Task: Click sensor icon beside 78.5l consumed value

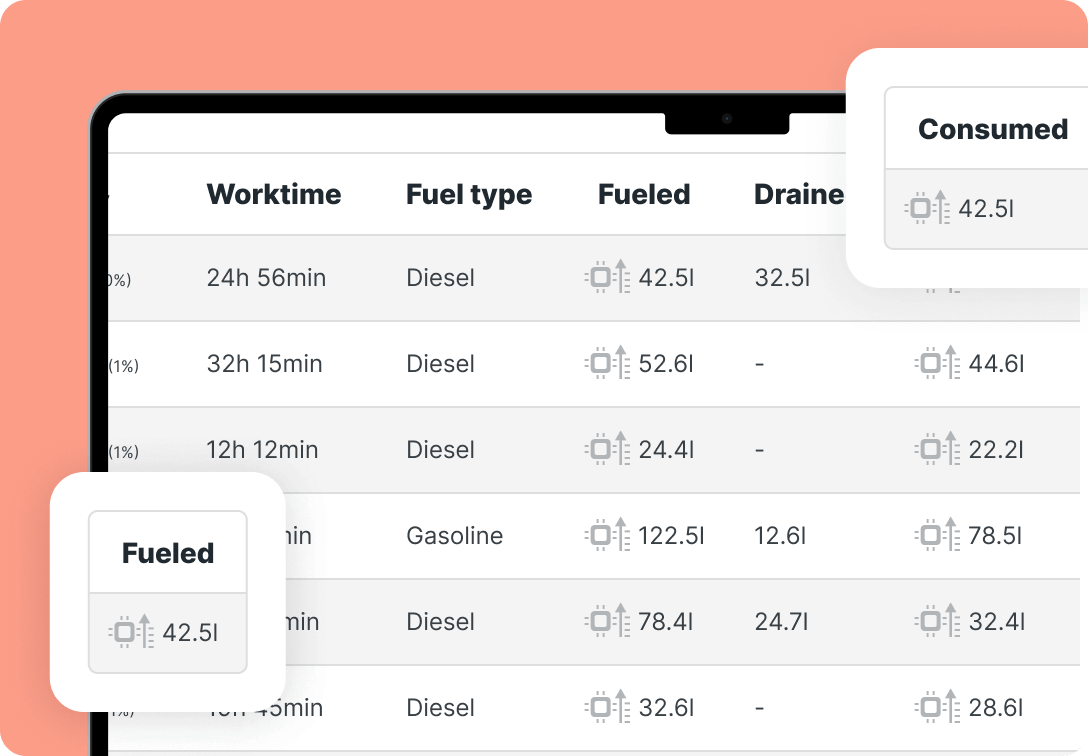Action: point(938,535)
